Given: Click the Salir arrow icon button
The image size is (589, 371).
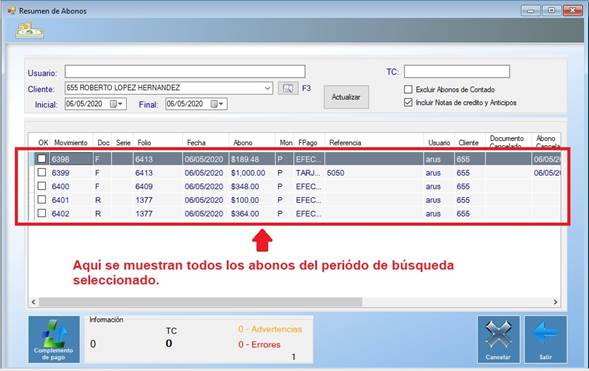Looking at the screenshot, I should (545, 339).
